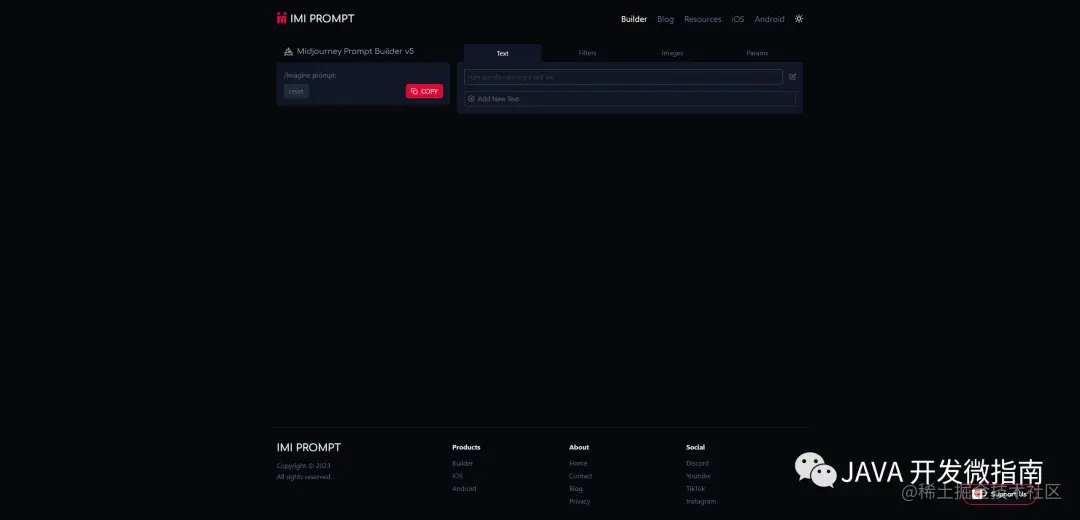The image size is (1080, 520).
Task: Click the IMI PROMPT logo in header
Action: coord(315,19)
